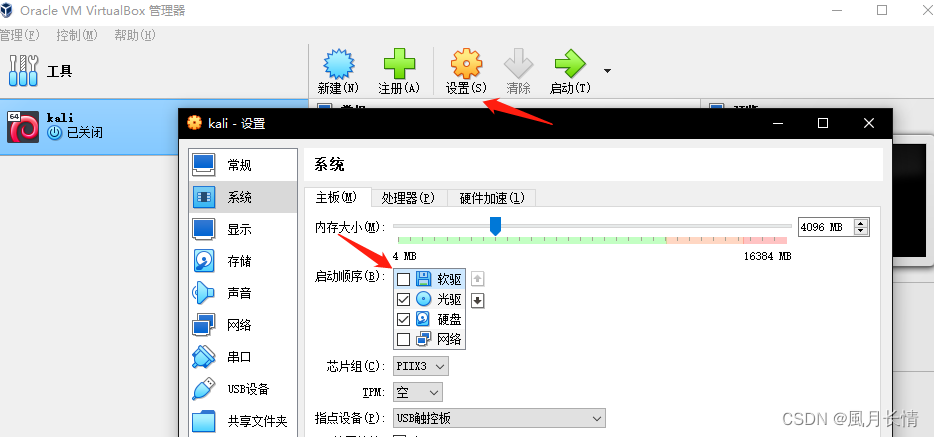Click the move-down arrow beside boot order
The height and width of the screenshot is (437, 934).
(x=477, y=301)
